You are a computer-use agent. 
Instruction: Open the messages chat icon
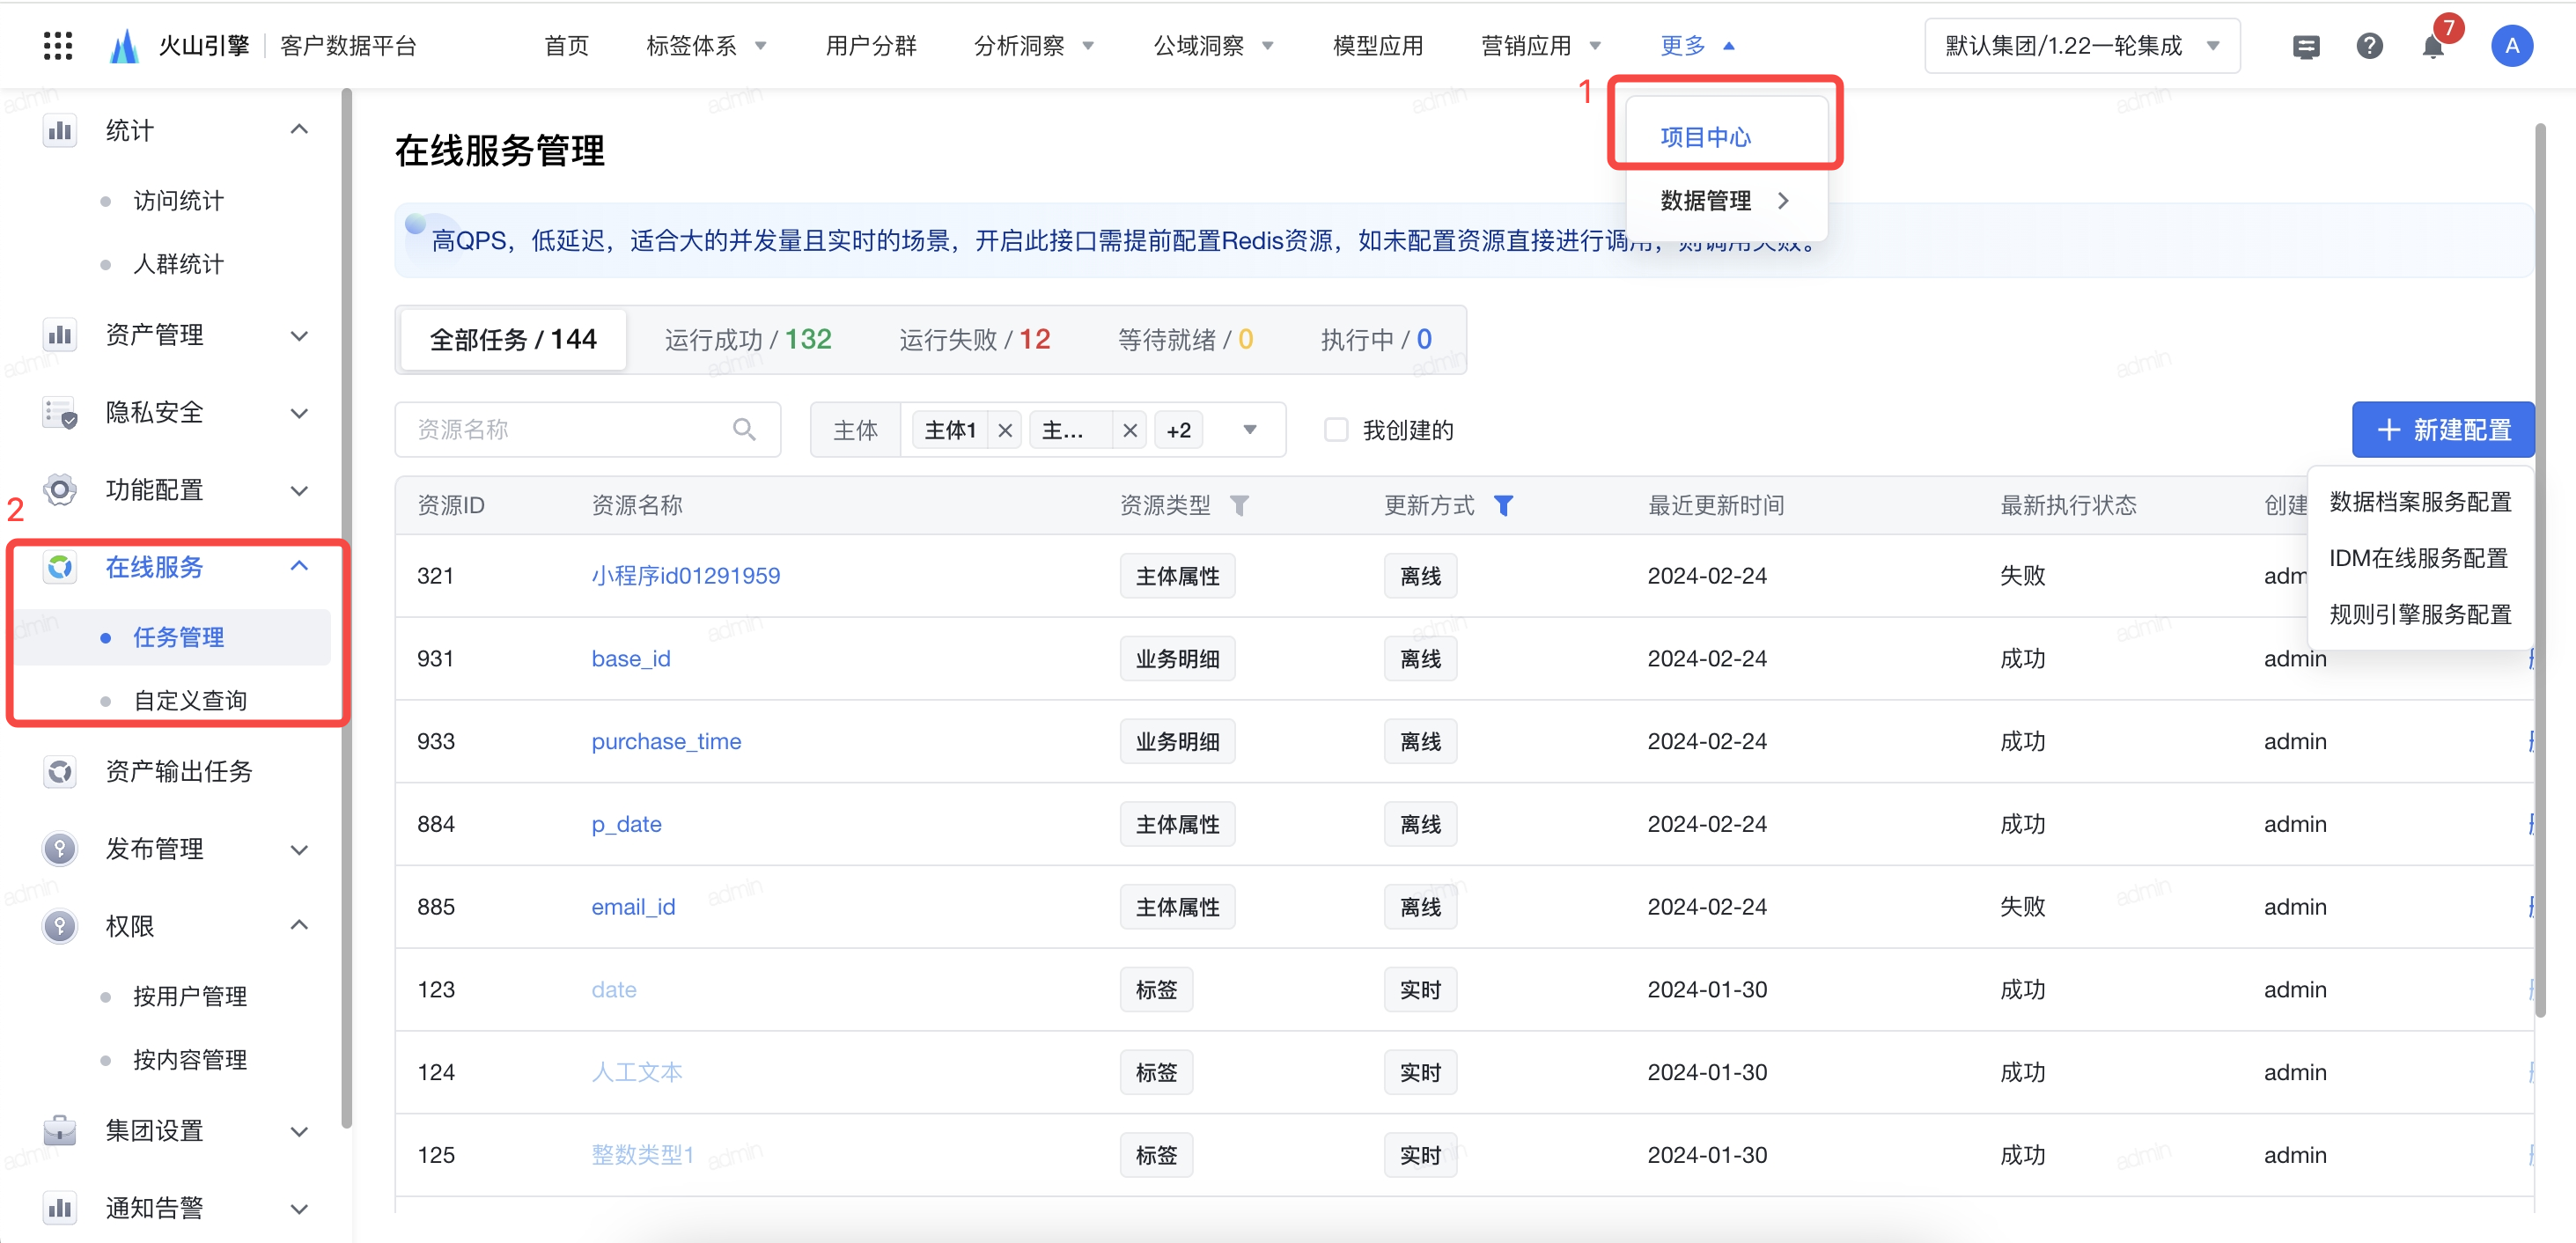2305,46
